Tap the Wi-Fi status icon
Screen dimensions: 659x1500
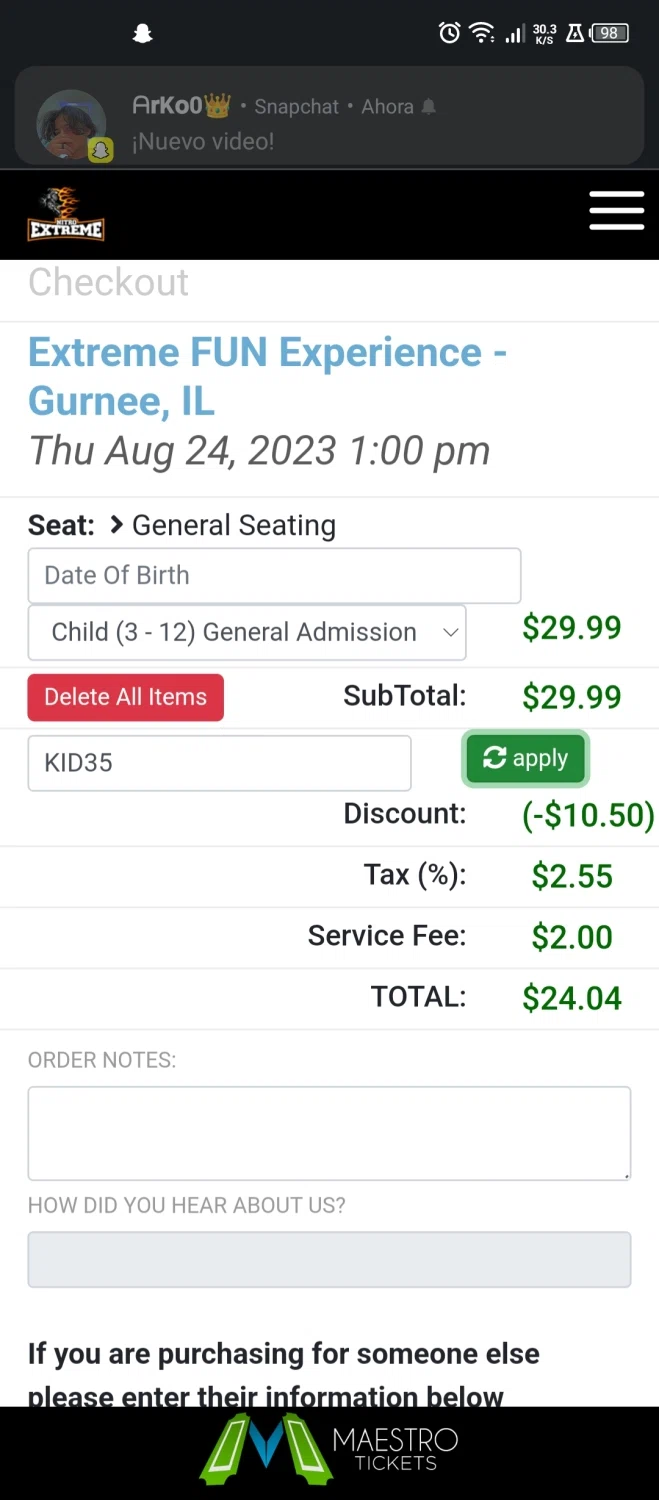482,33
